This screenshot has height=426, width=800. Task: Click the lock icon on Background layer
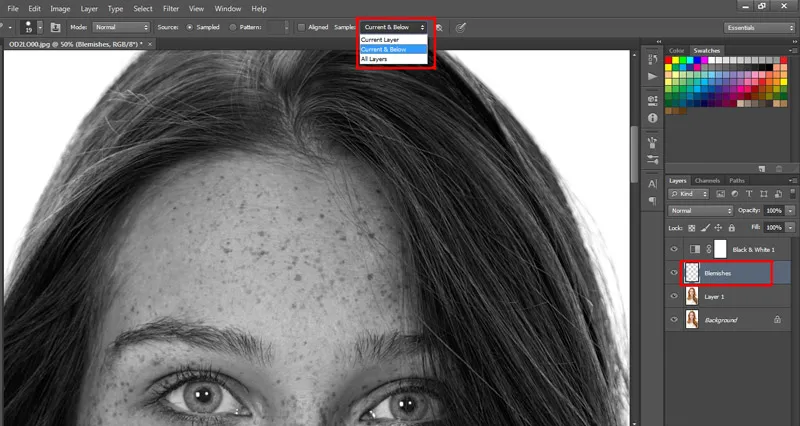(x=777, y=319)
